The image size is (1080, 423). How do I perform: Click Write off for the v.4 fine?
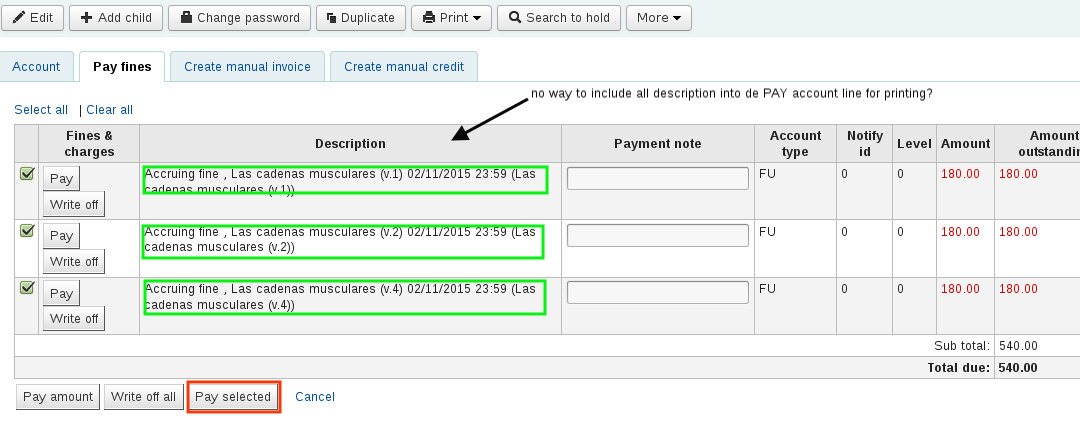(x=73, y=319)
